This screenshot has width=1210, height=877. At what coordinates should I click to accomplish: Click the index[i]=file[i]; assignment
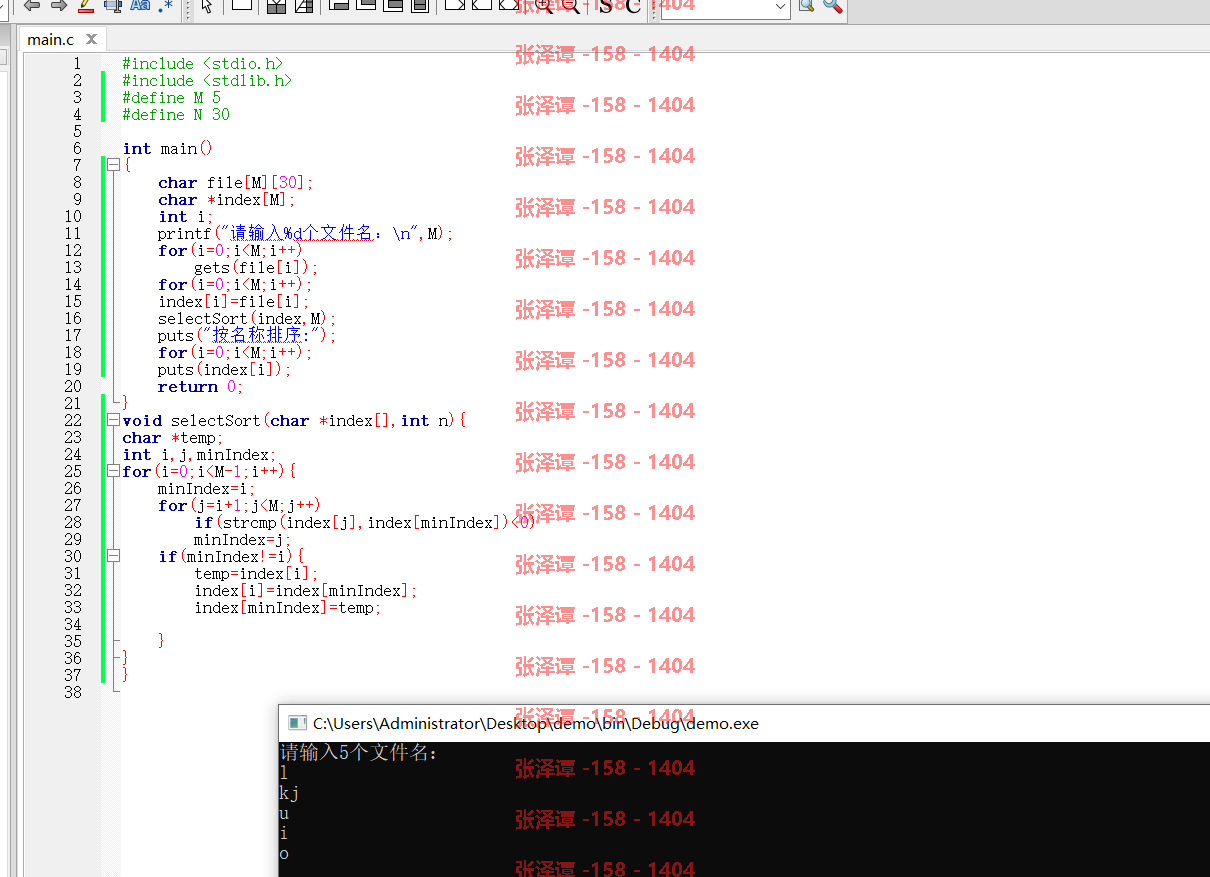coord(234,302)
